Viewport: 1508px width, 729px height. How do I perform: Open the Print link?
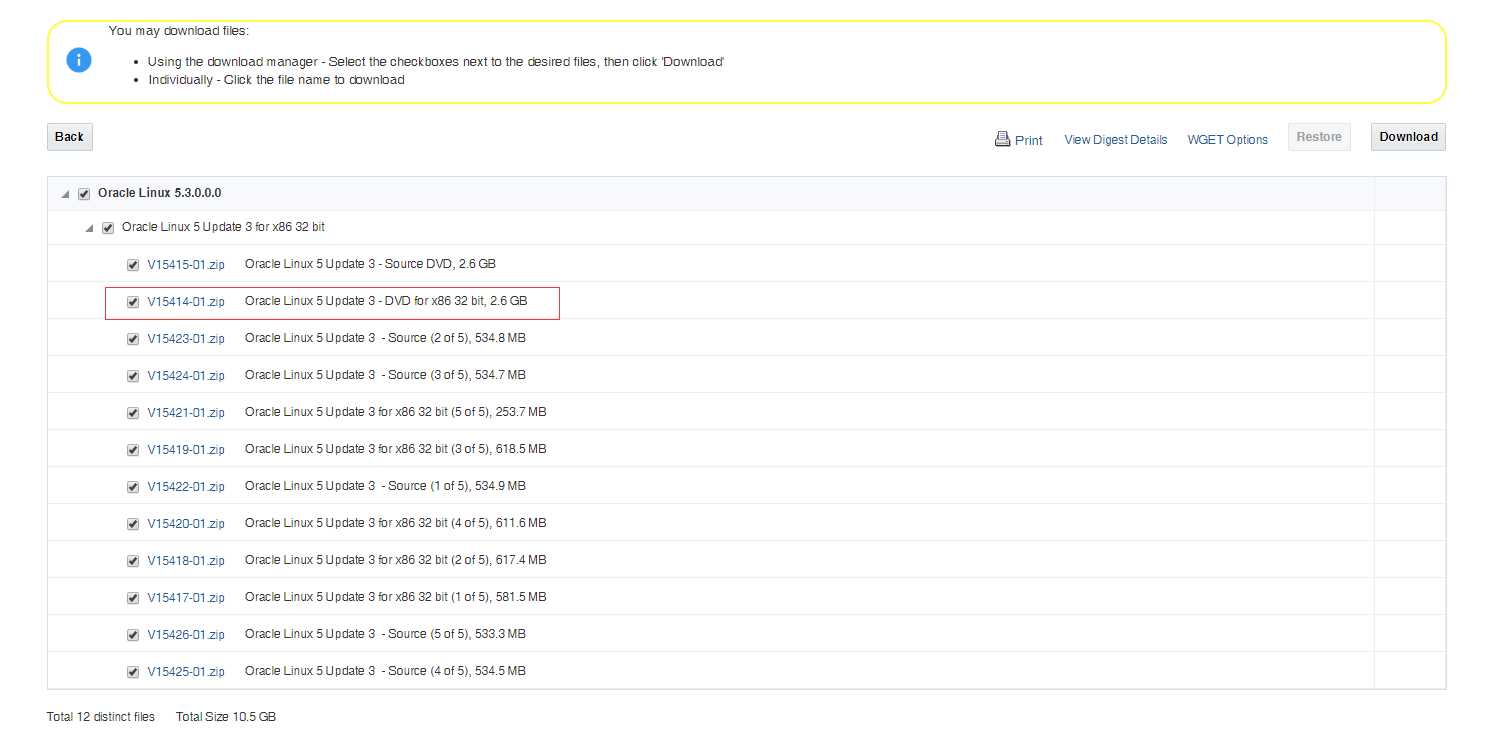click(x=1028, y=140)
